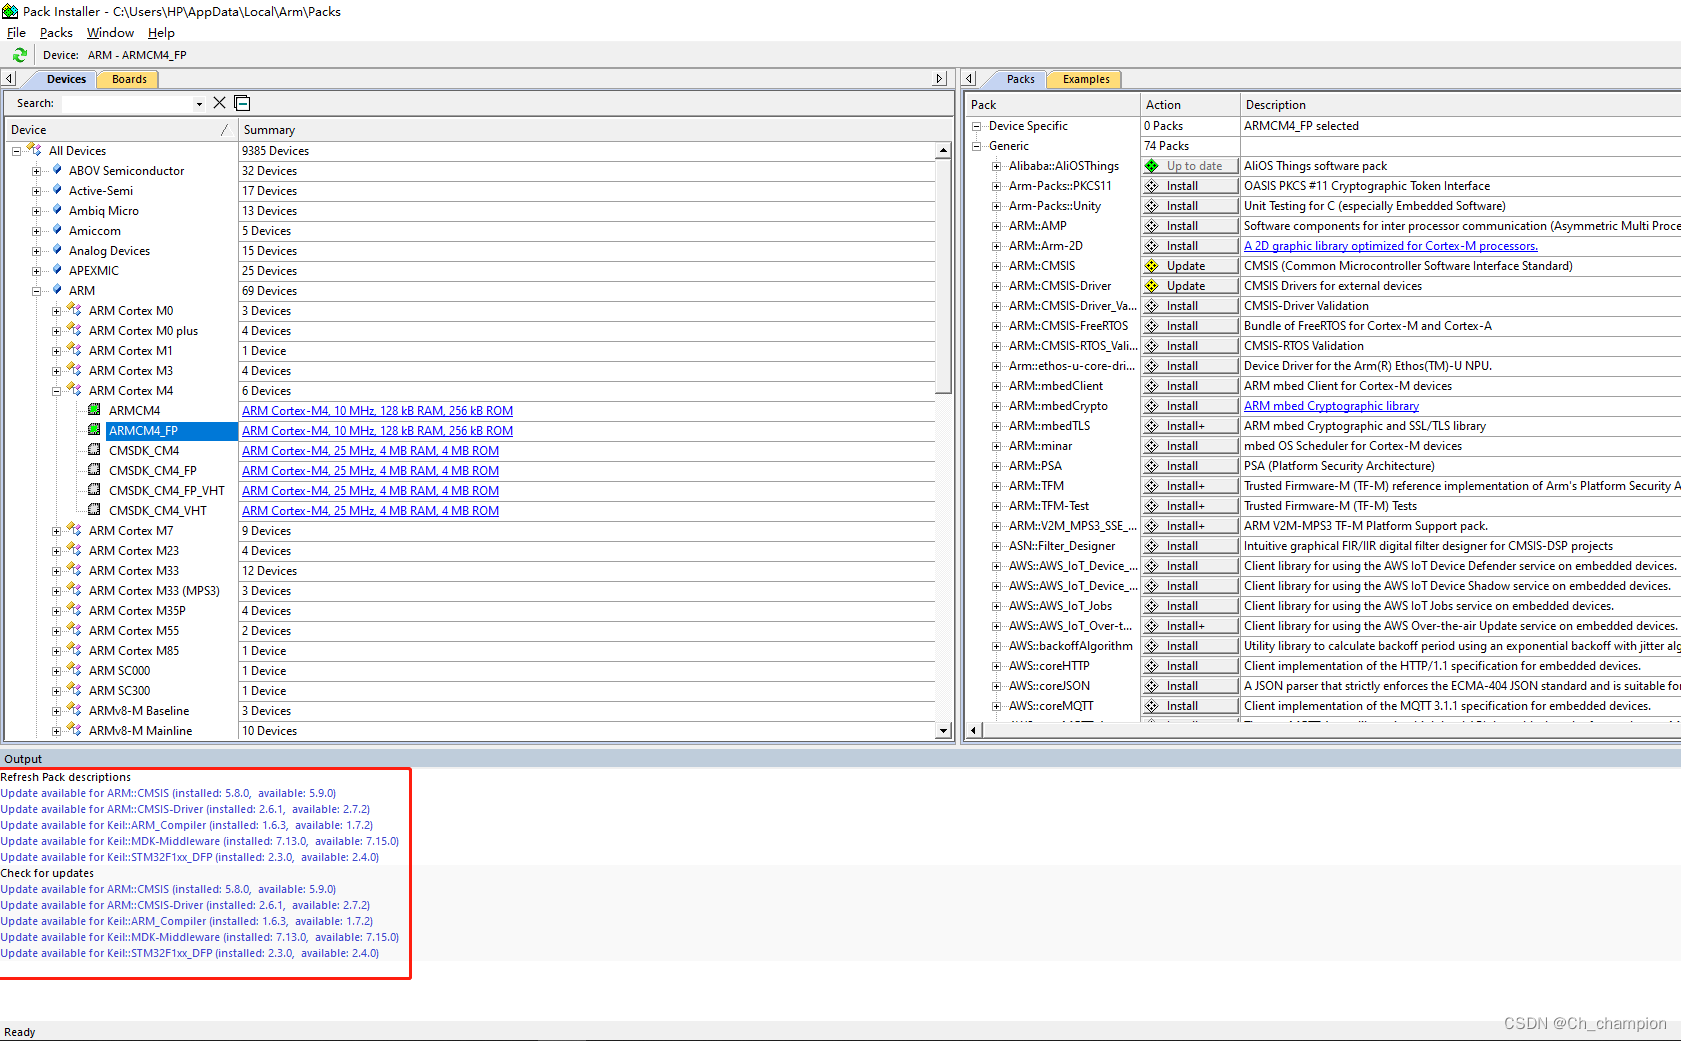Switch to the Boards tab
The height and width of the screenshot is (1041, 1681).
[129, 79]
